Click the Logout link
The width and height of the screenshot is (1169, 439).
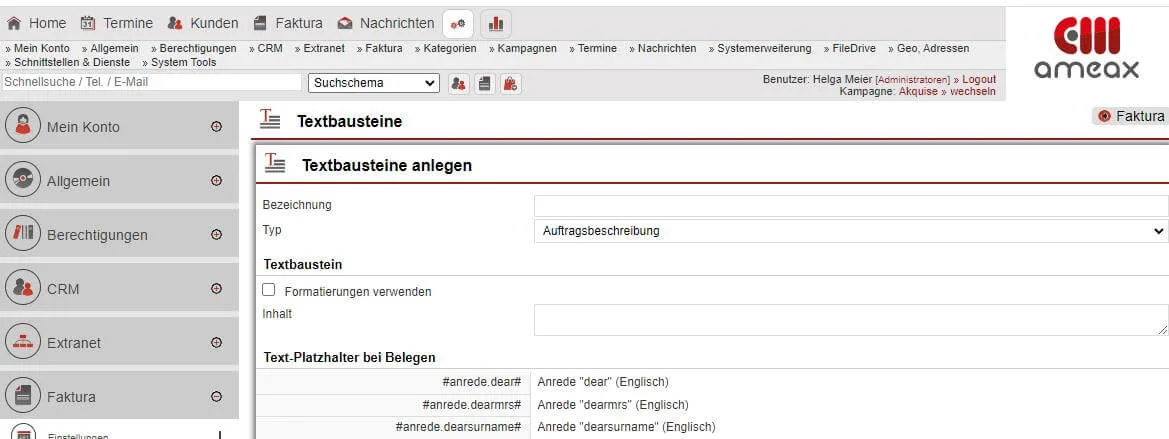coord(979,79)
